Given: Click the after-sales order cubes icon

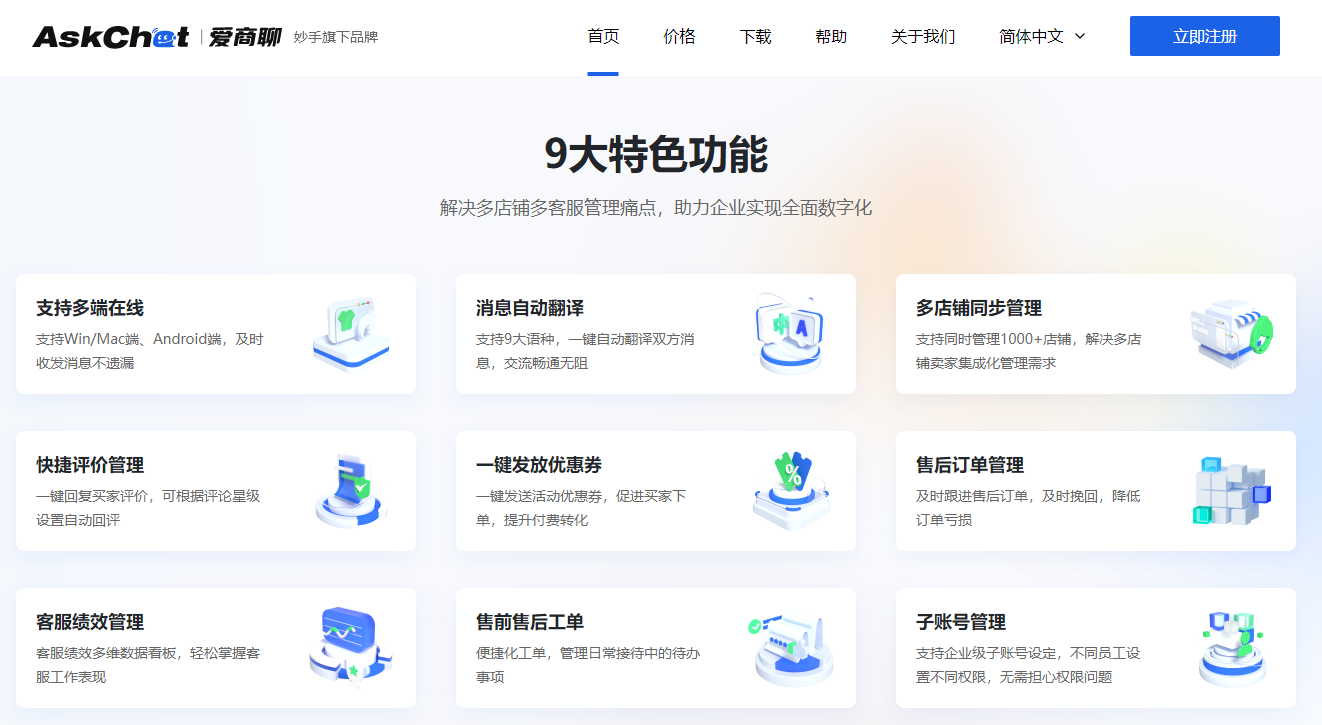Looking at the screenshot, I should [x=1231, y=490].
